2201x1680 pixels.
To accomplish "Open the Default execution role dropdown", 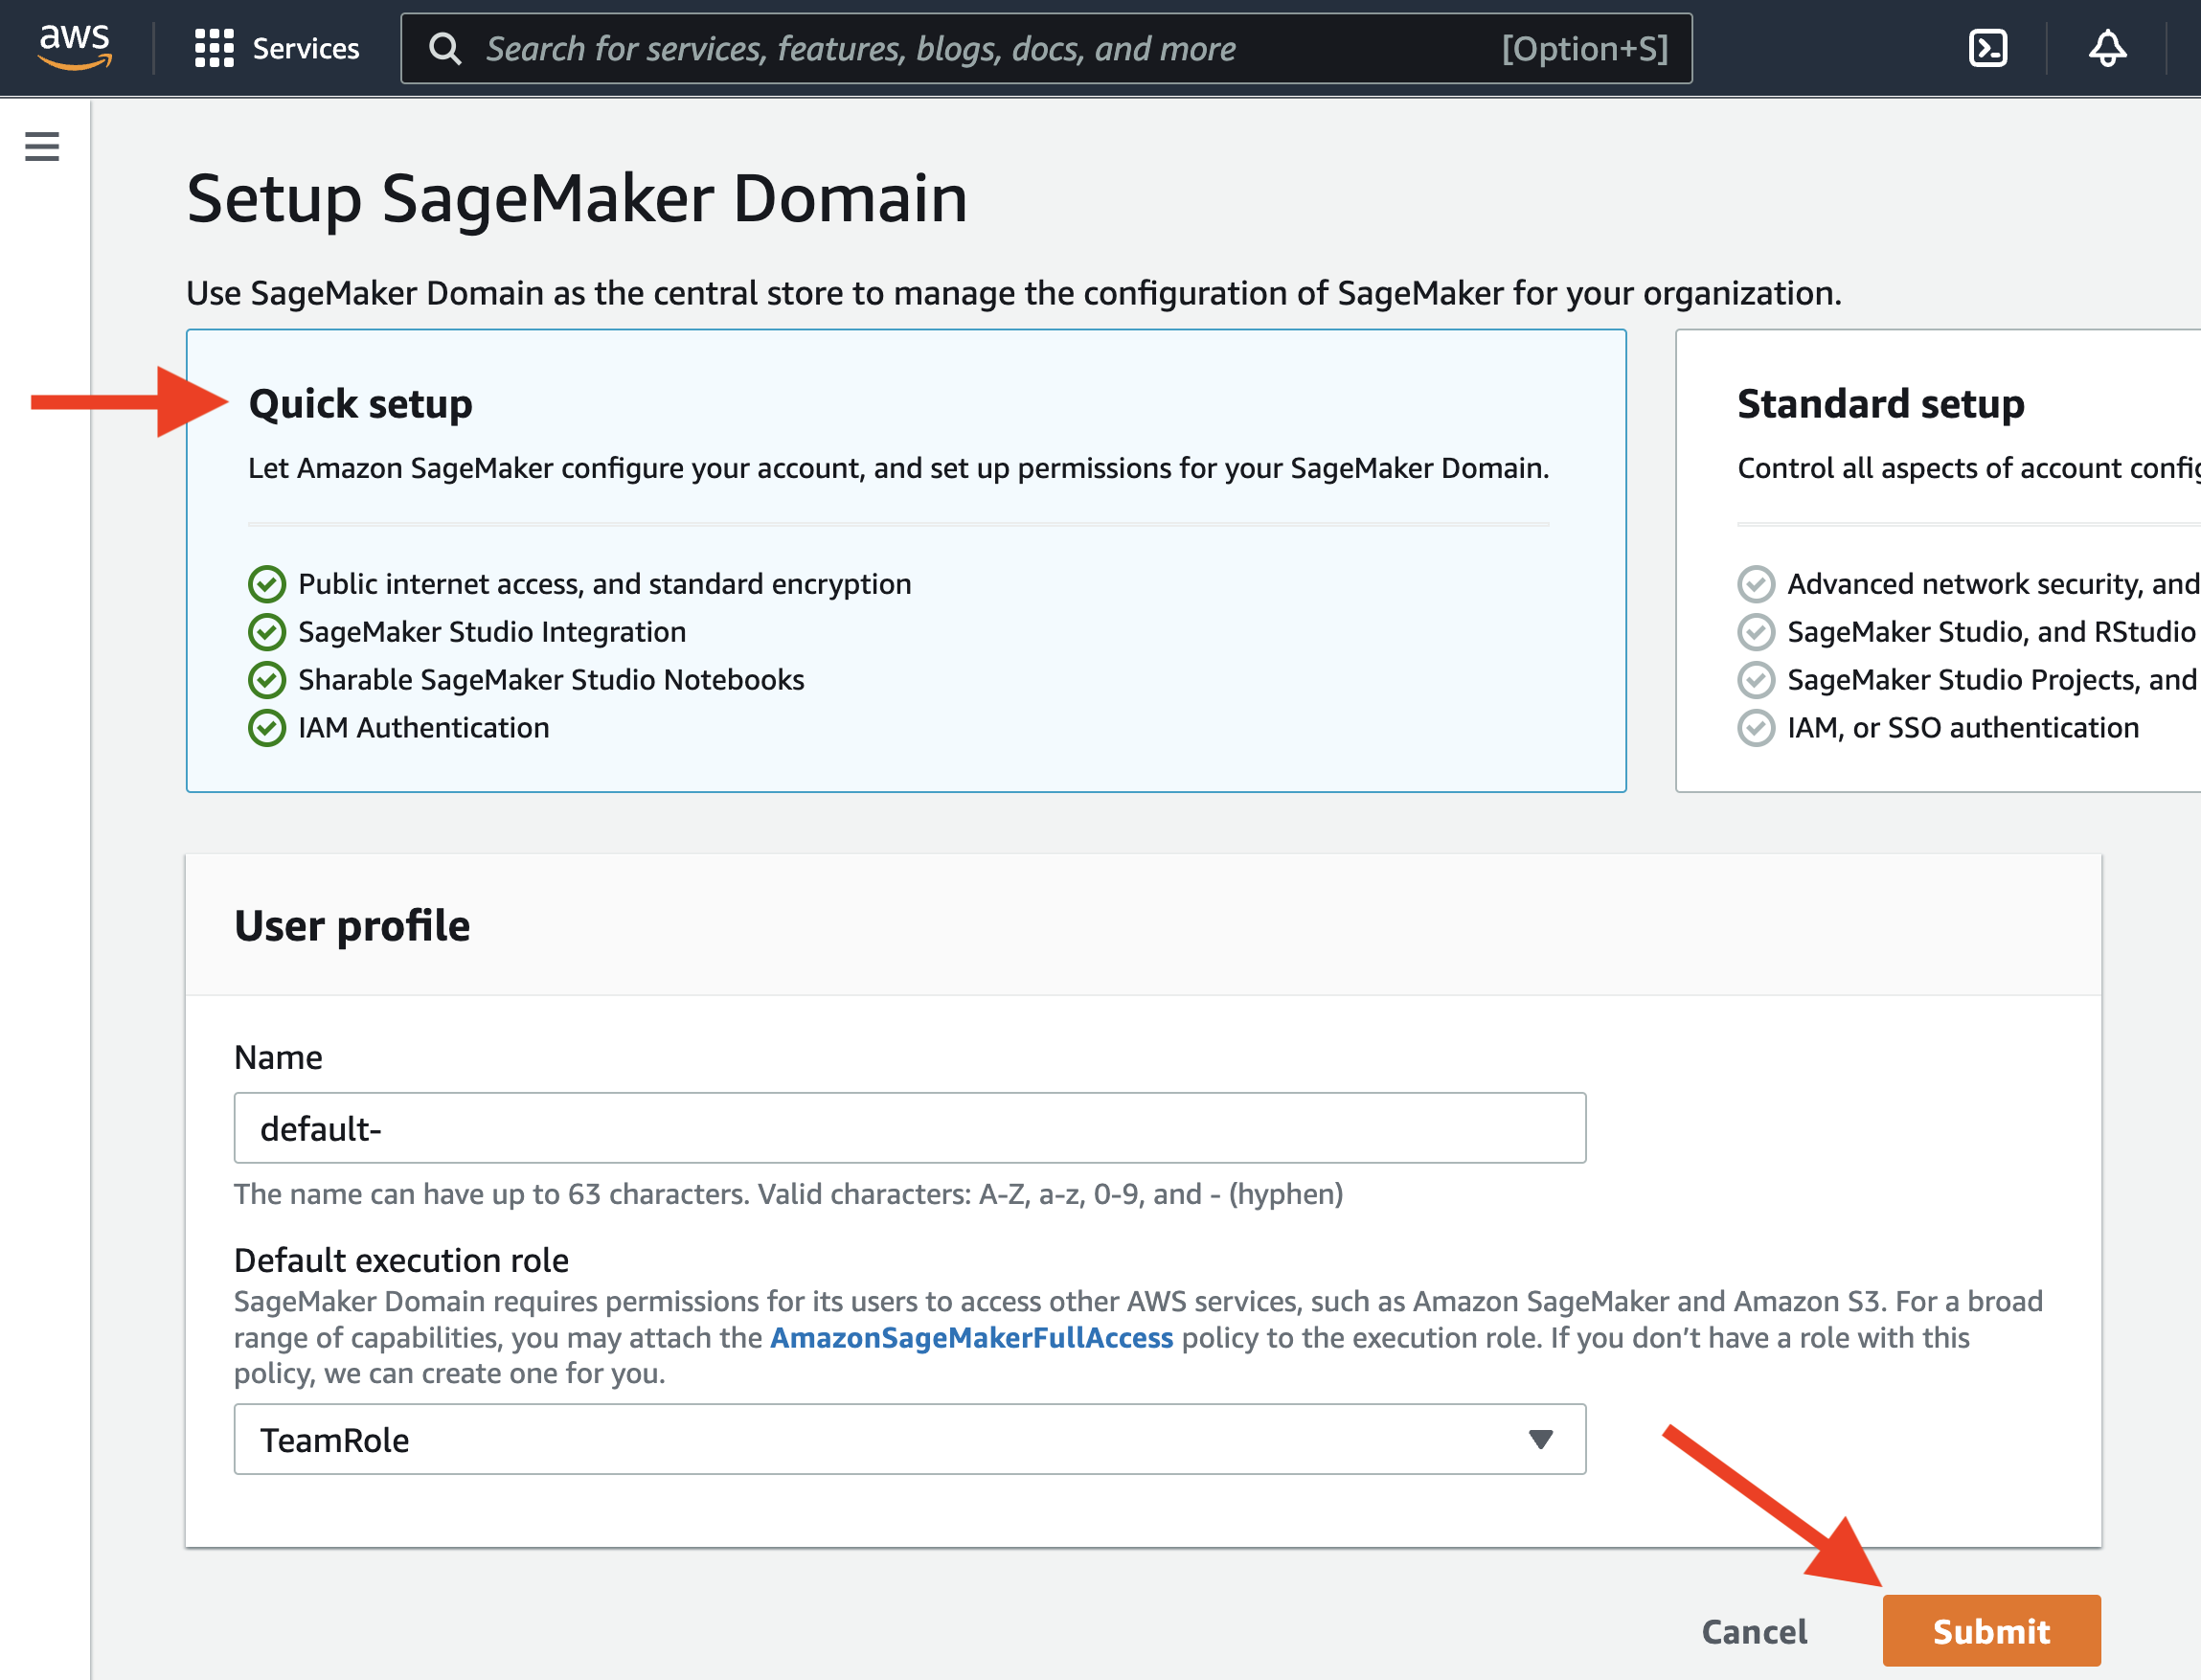I will (908, 1439).
